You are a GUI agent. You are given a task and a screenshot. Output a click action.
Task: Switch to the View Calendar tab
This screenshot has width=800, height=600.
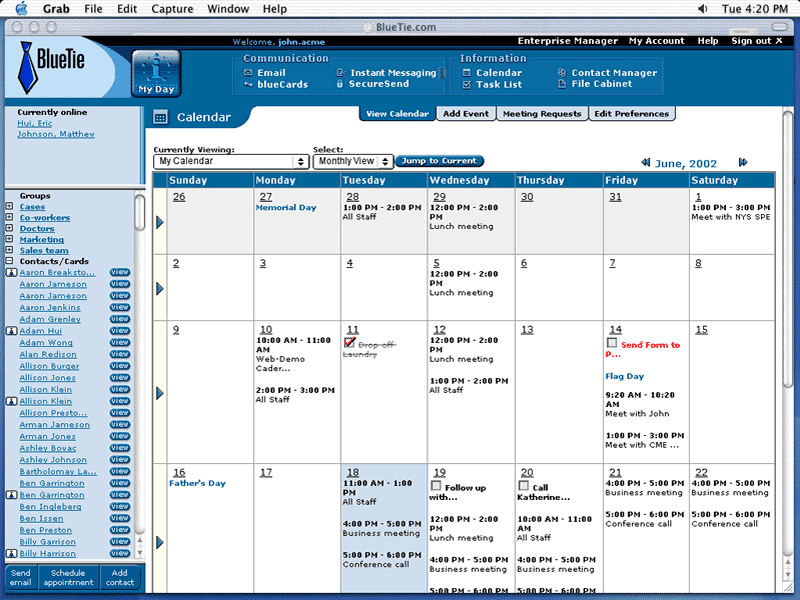click(397, 114)
